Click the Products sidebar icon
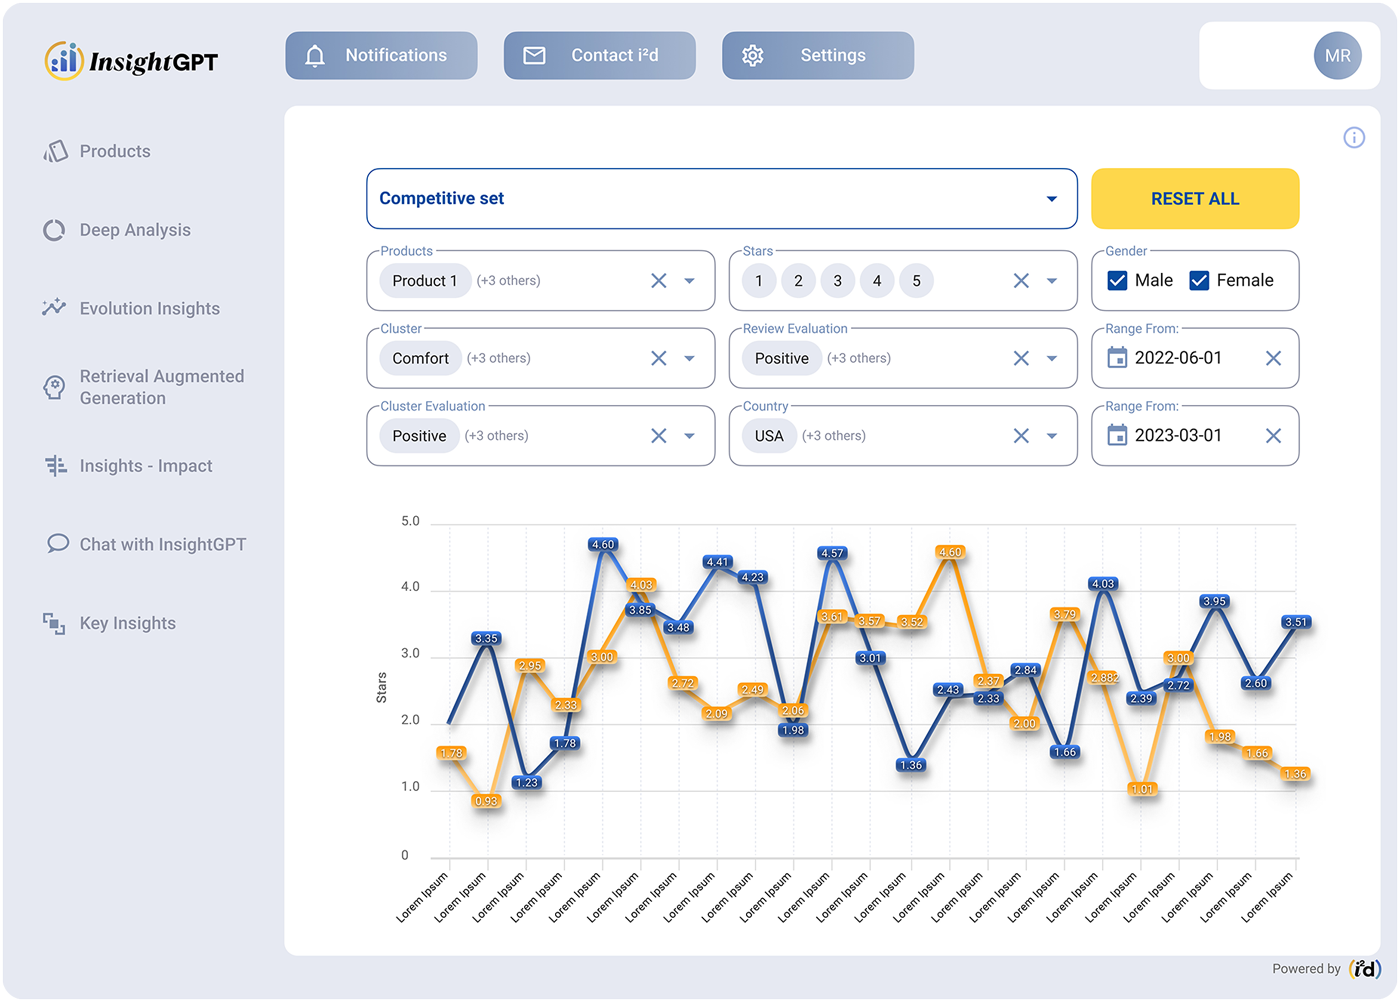 click(56, 151)
